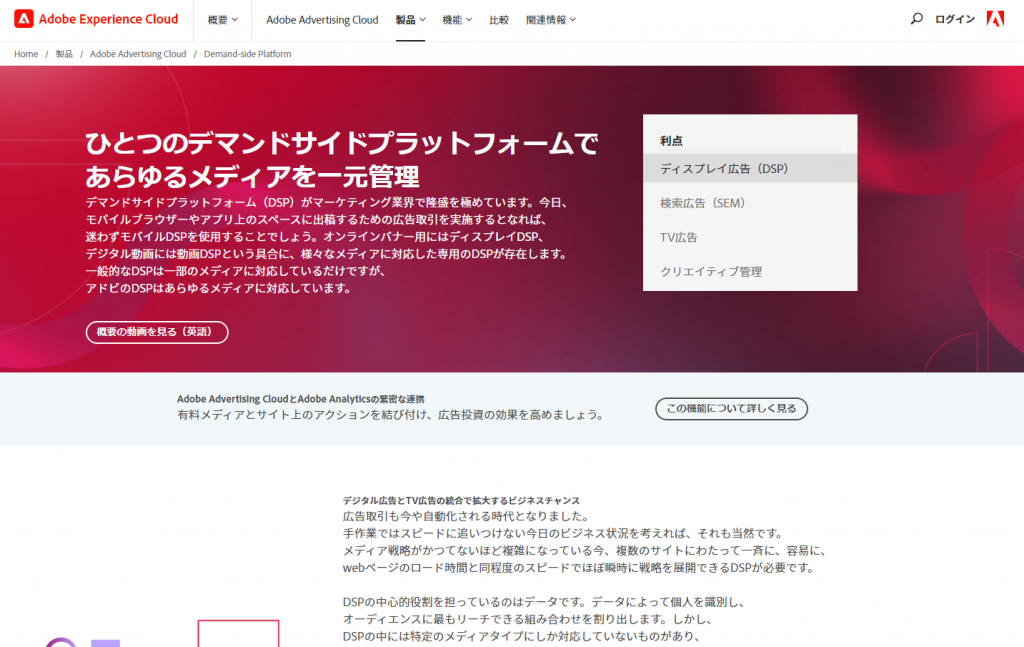Select ディスプレイ広告（DSP）in side menu
The height and width of the screenshot is (647, 1024).
(750, 168)
